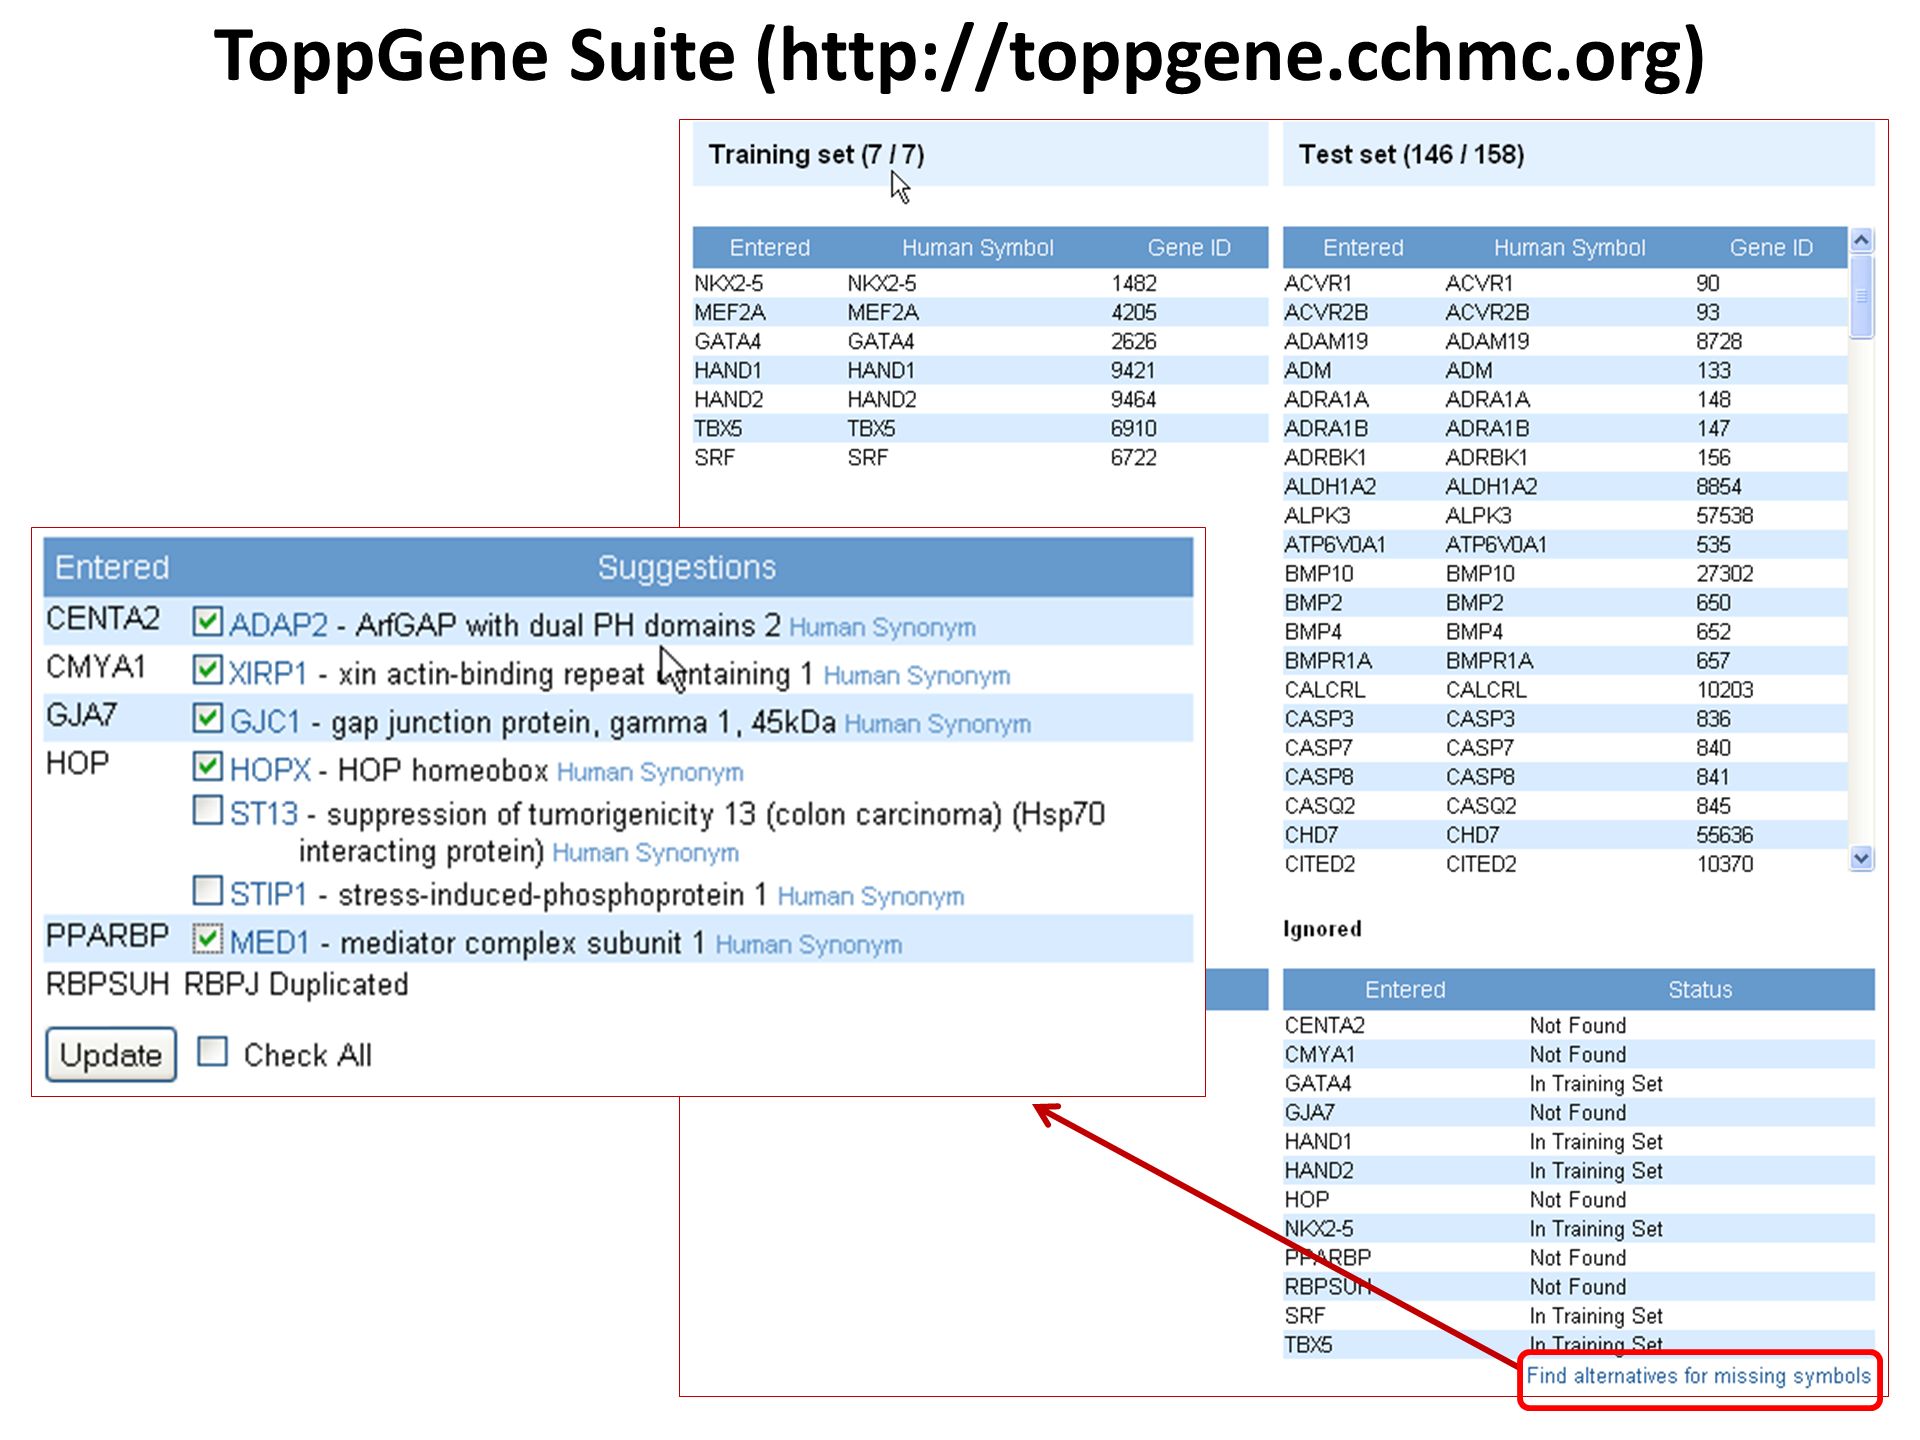Viewport: 1920px width, 1440px height.
Task: Select ATP6V0A1 entered cell in test set
Action: coord(1335,544)
